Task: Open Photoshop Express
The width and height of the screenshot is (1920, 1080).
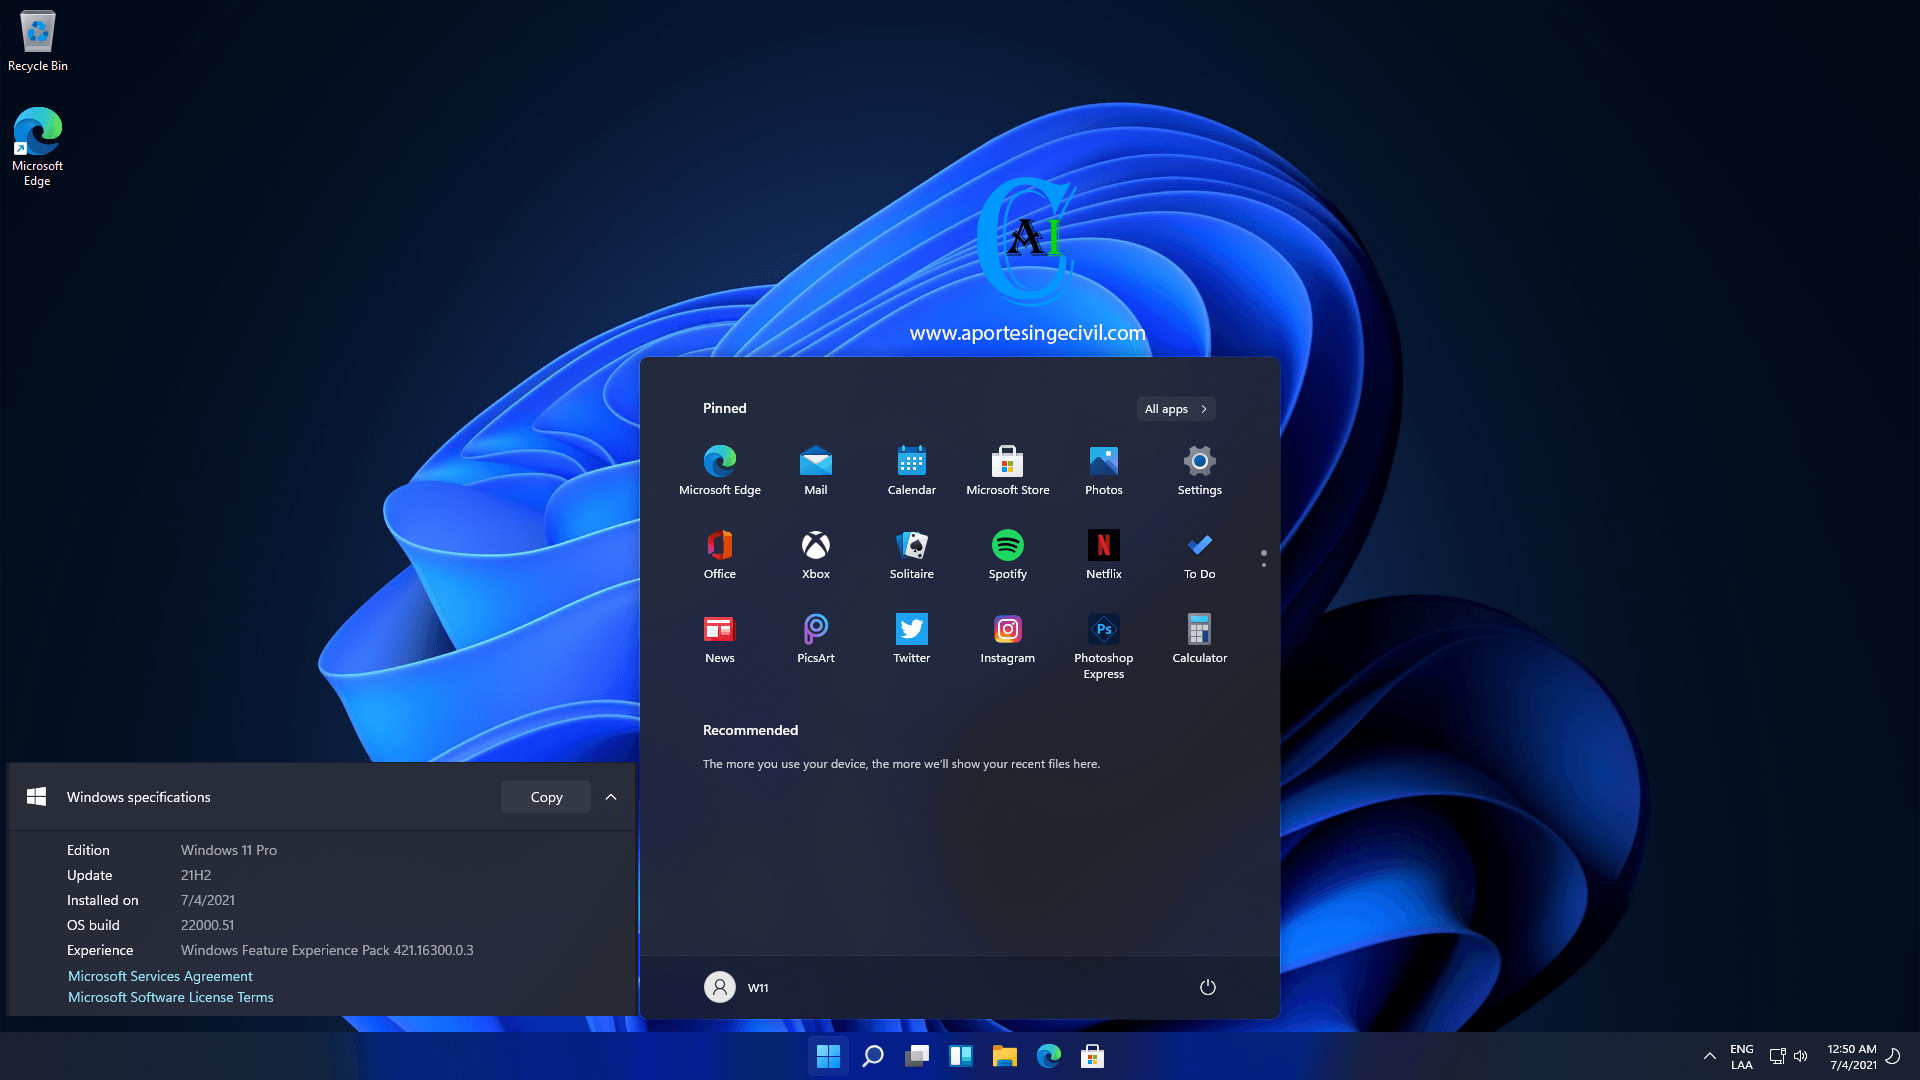Action: point(1103,631)
